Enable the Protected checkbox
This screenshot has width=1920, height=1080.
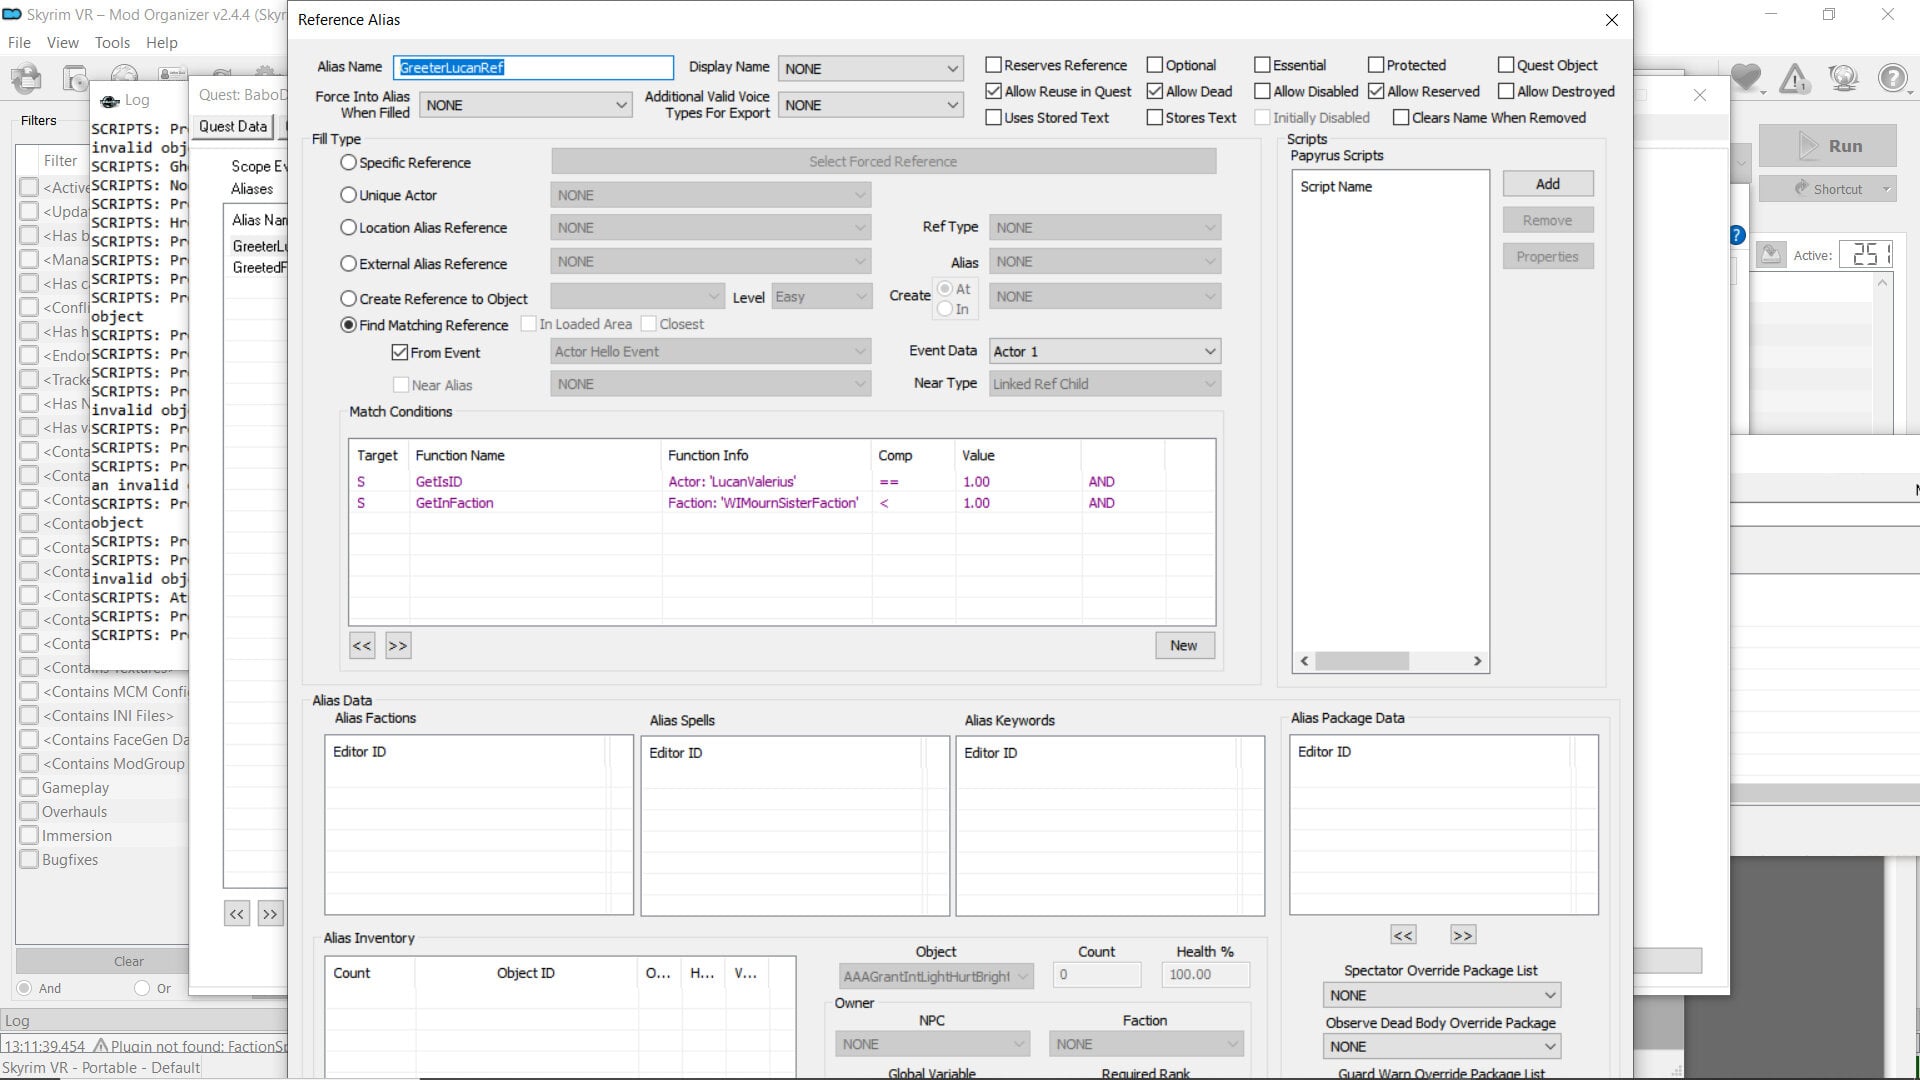tap(1376, 65)
